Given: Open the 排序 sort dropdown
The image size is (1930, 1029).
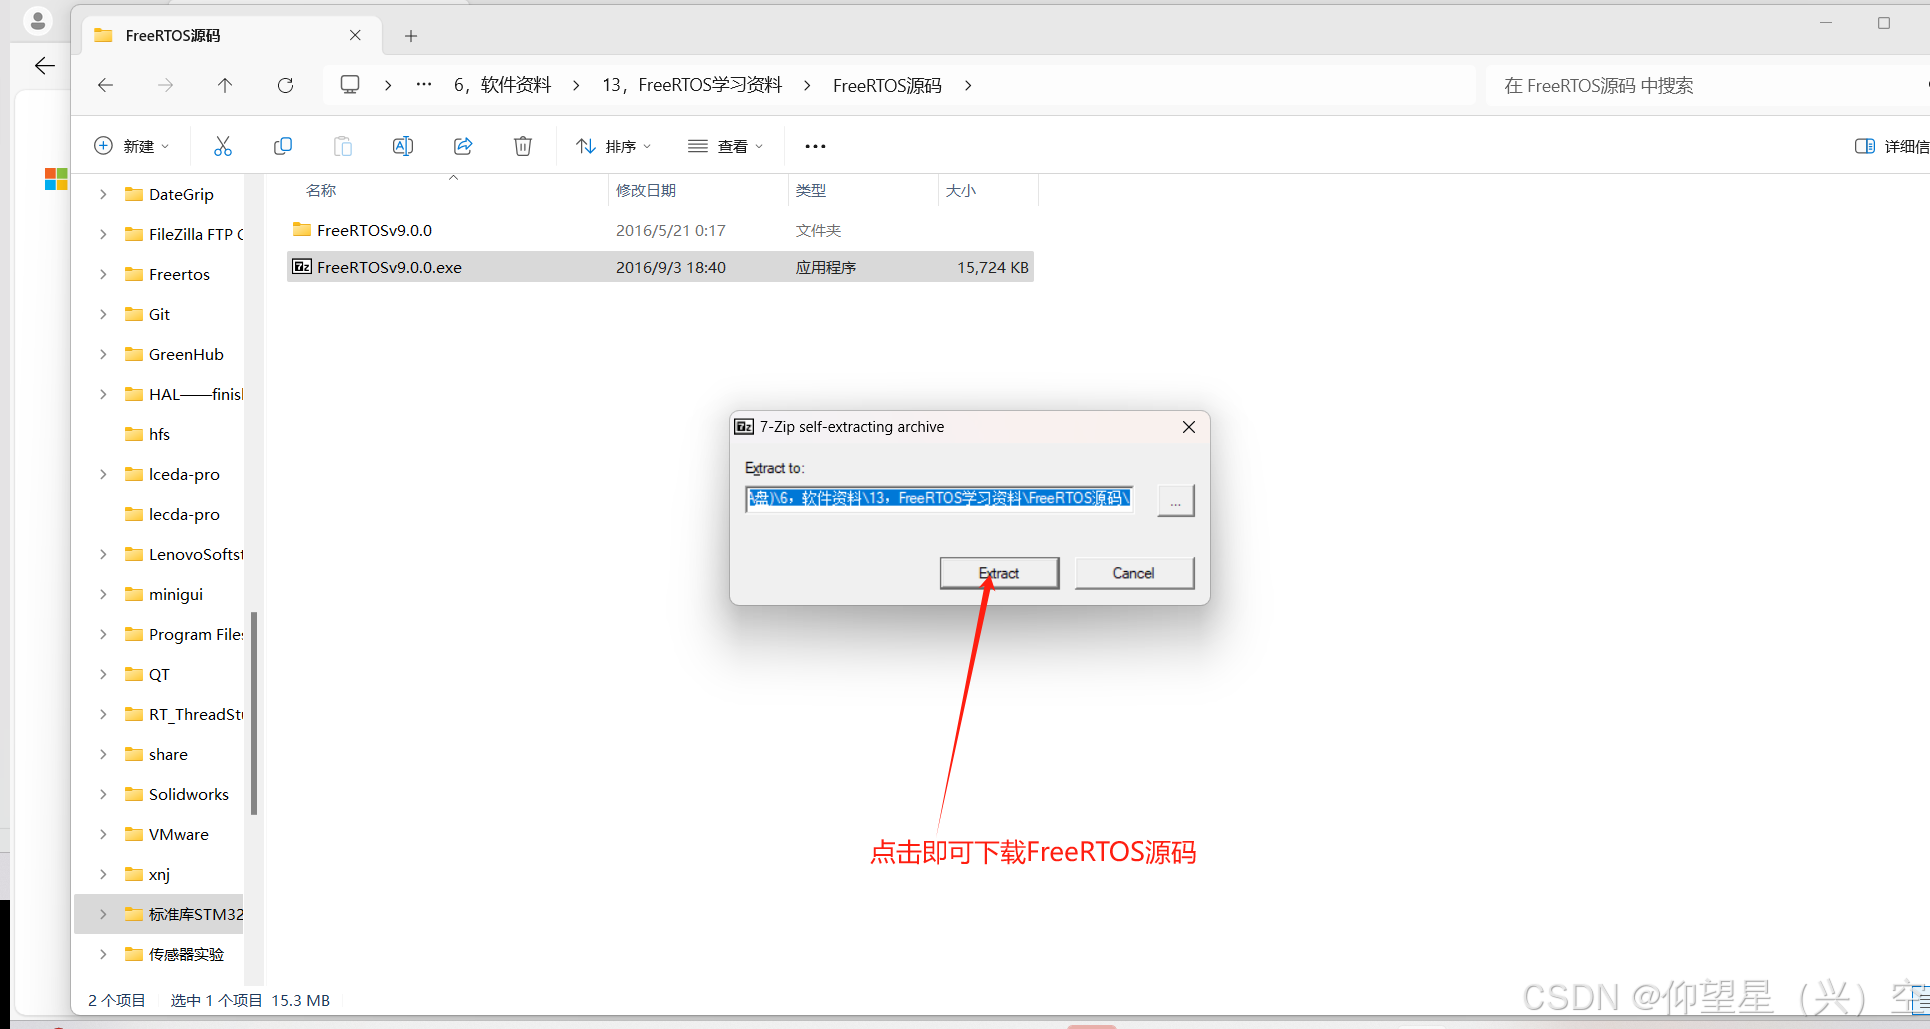Looking at the screenshot, I should (614, 146).
